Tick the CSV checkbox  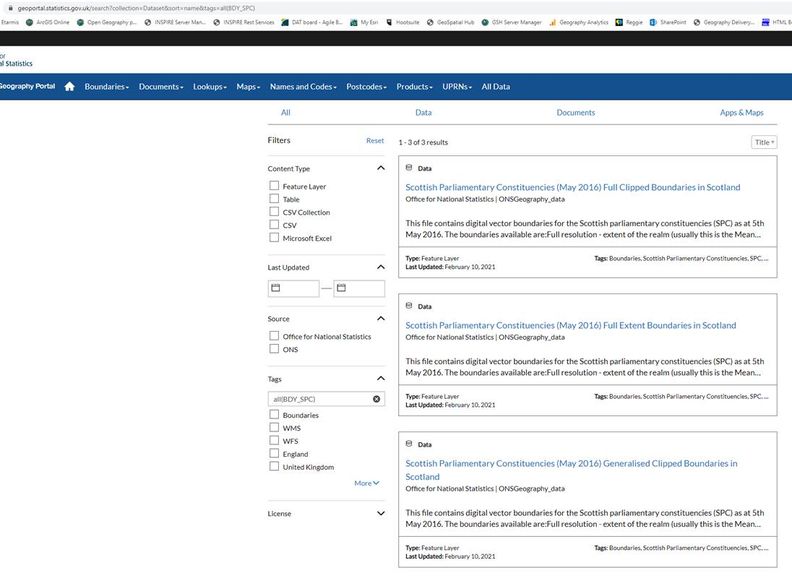tap(274, 224)
